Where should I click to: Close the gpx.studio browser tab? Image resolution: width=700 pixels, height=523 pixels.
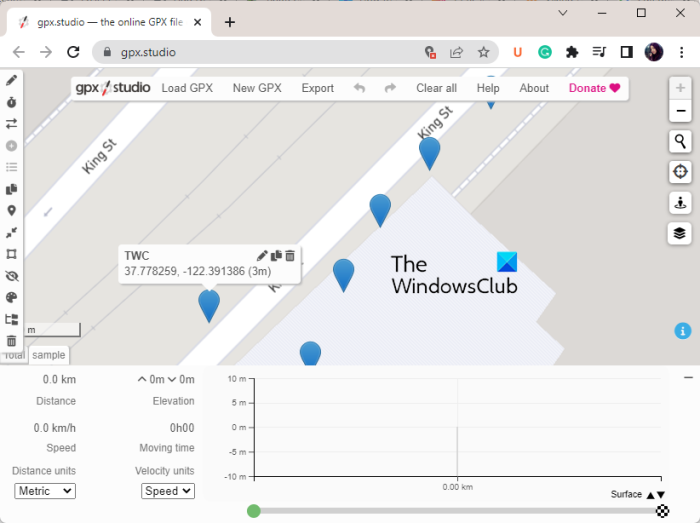point(197,22)
